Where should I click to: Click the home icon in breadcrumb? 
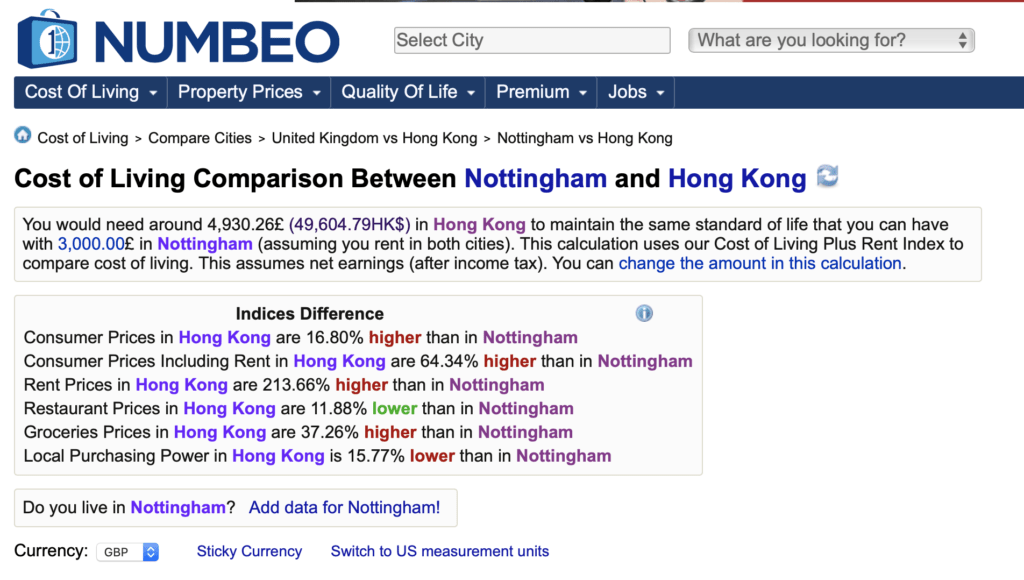23,135
